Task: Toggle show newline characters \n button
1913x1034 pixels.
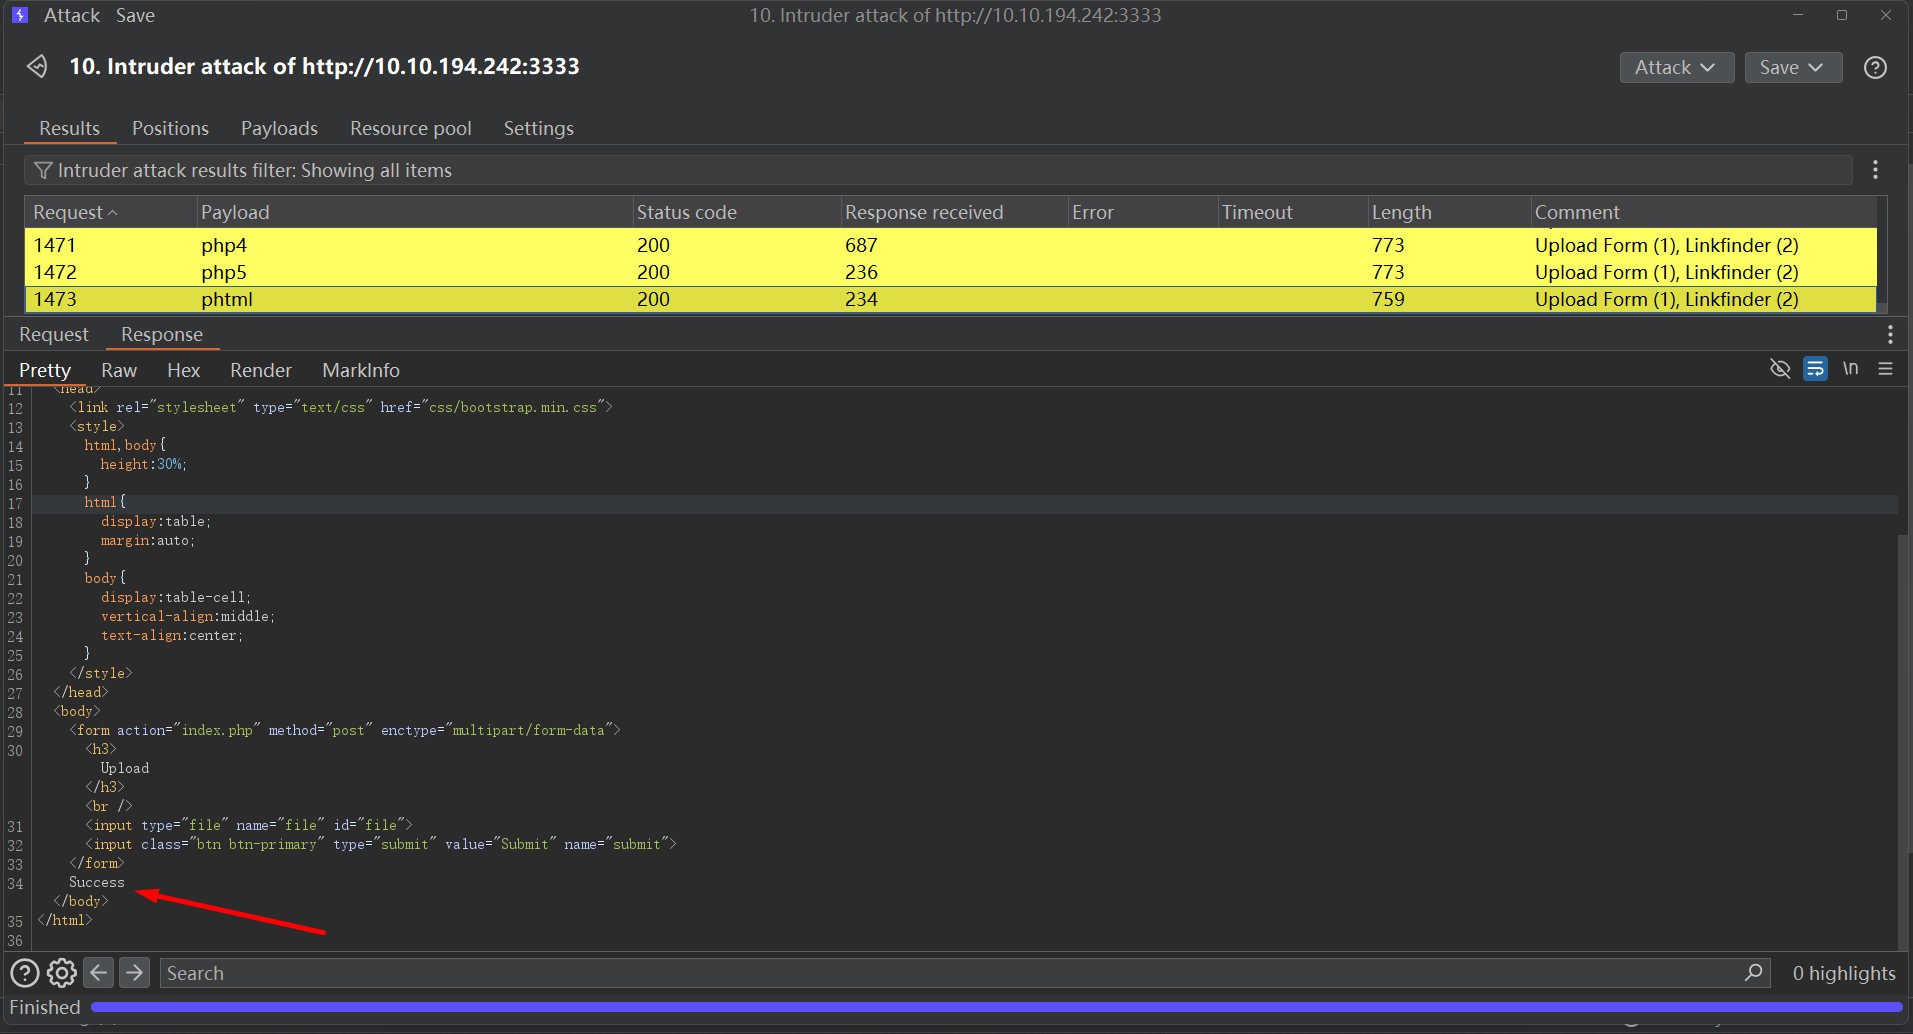Action: (1851, 369)
